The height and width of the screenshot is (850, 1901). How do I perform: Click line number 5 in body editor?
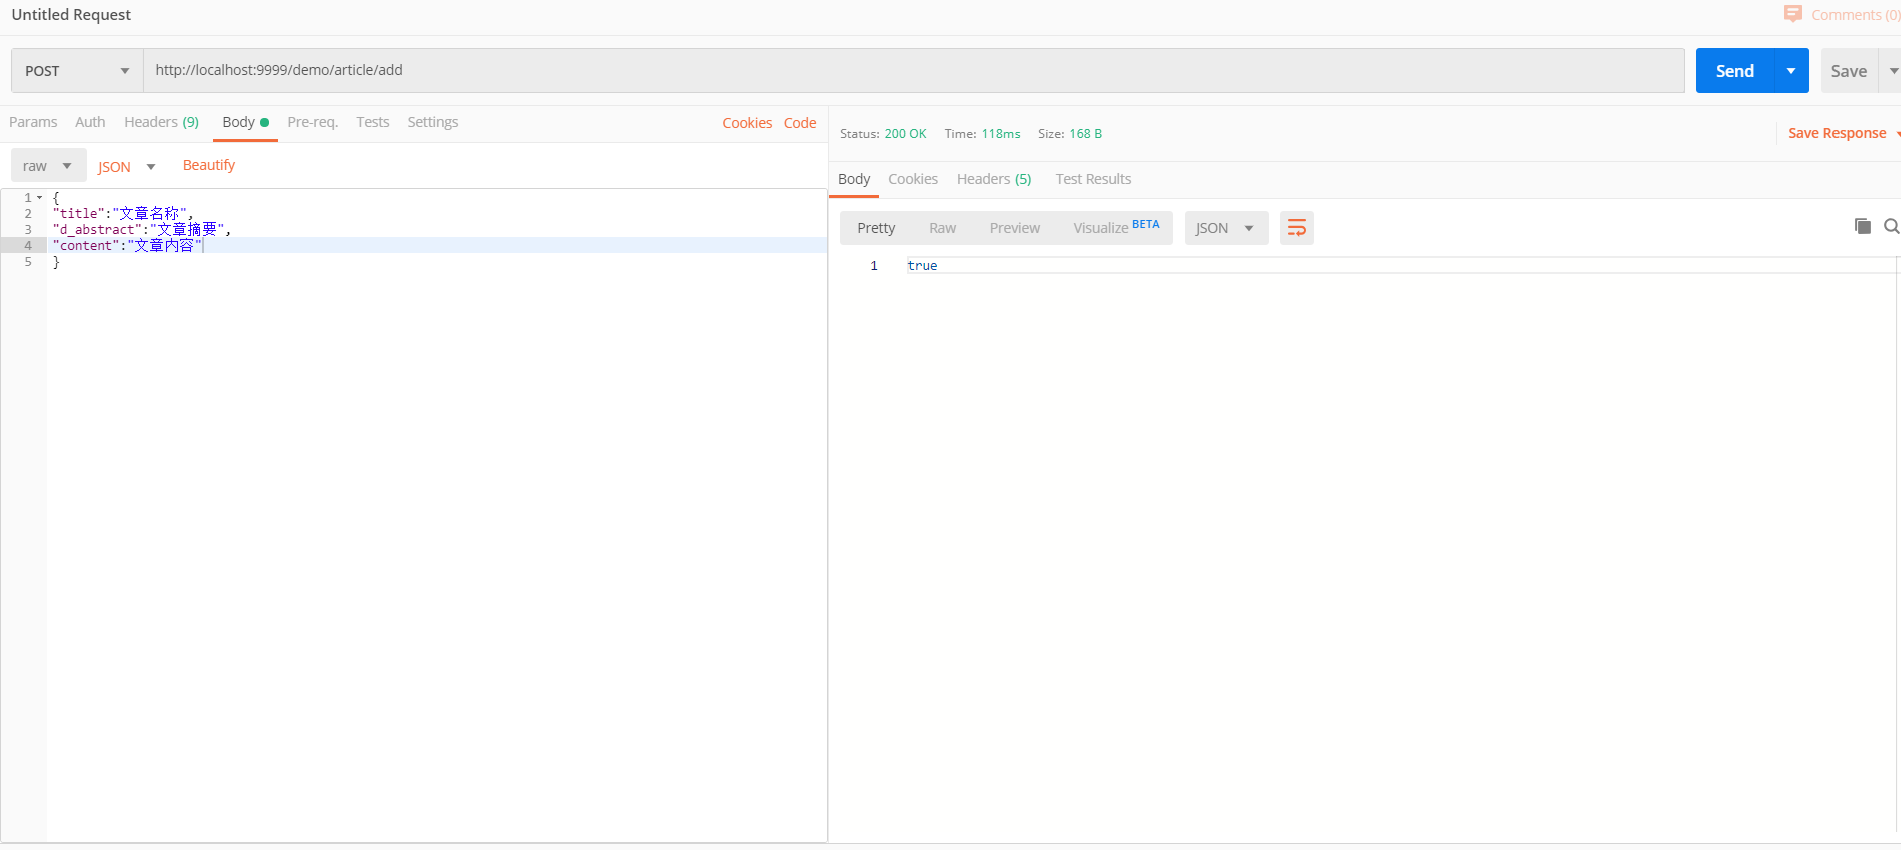[28, 261]
